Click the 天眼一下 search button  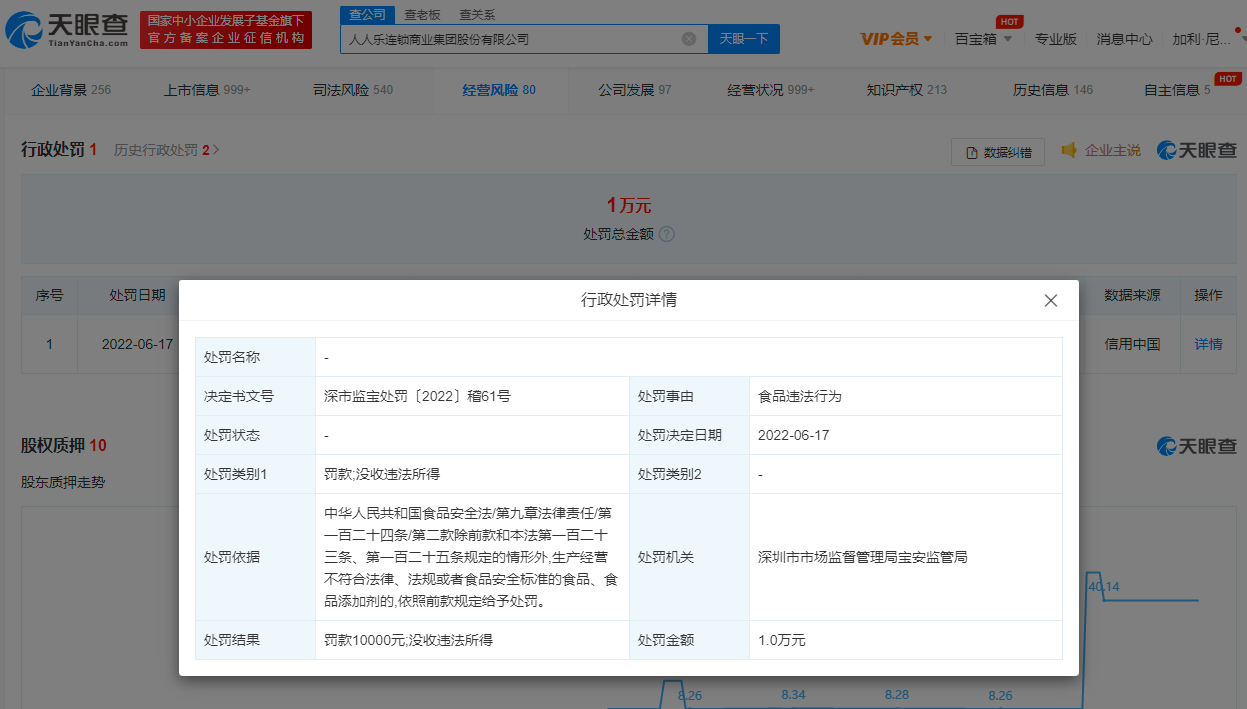pos(744,39)
